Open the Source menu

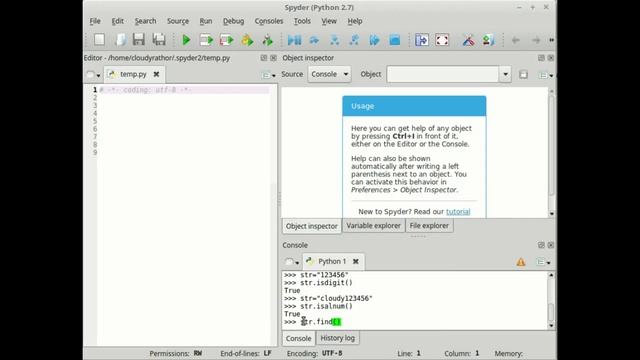[x=178, y=21]
